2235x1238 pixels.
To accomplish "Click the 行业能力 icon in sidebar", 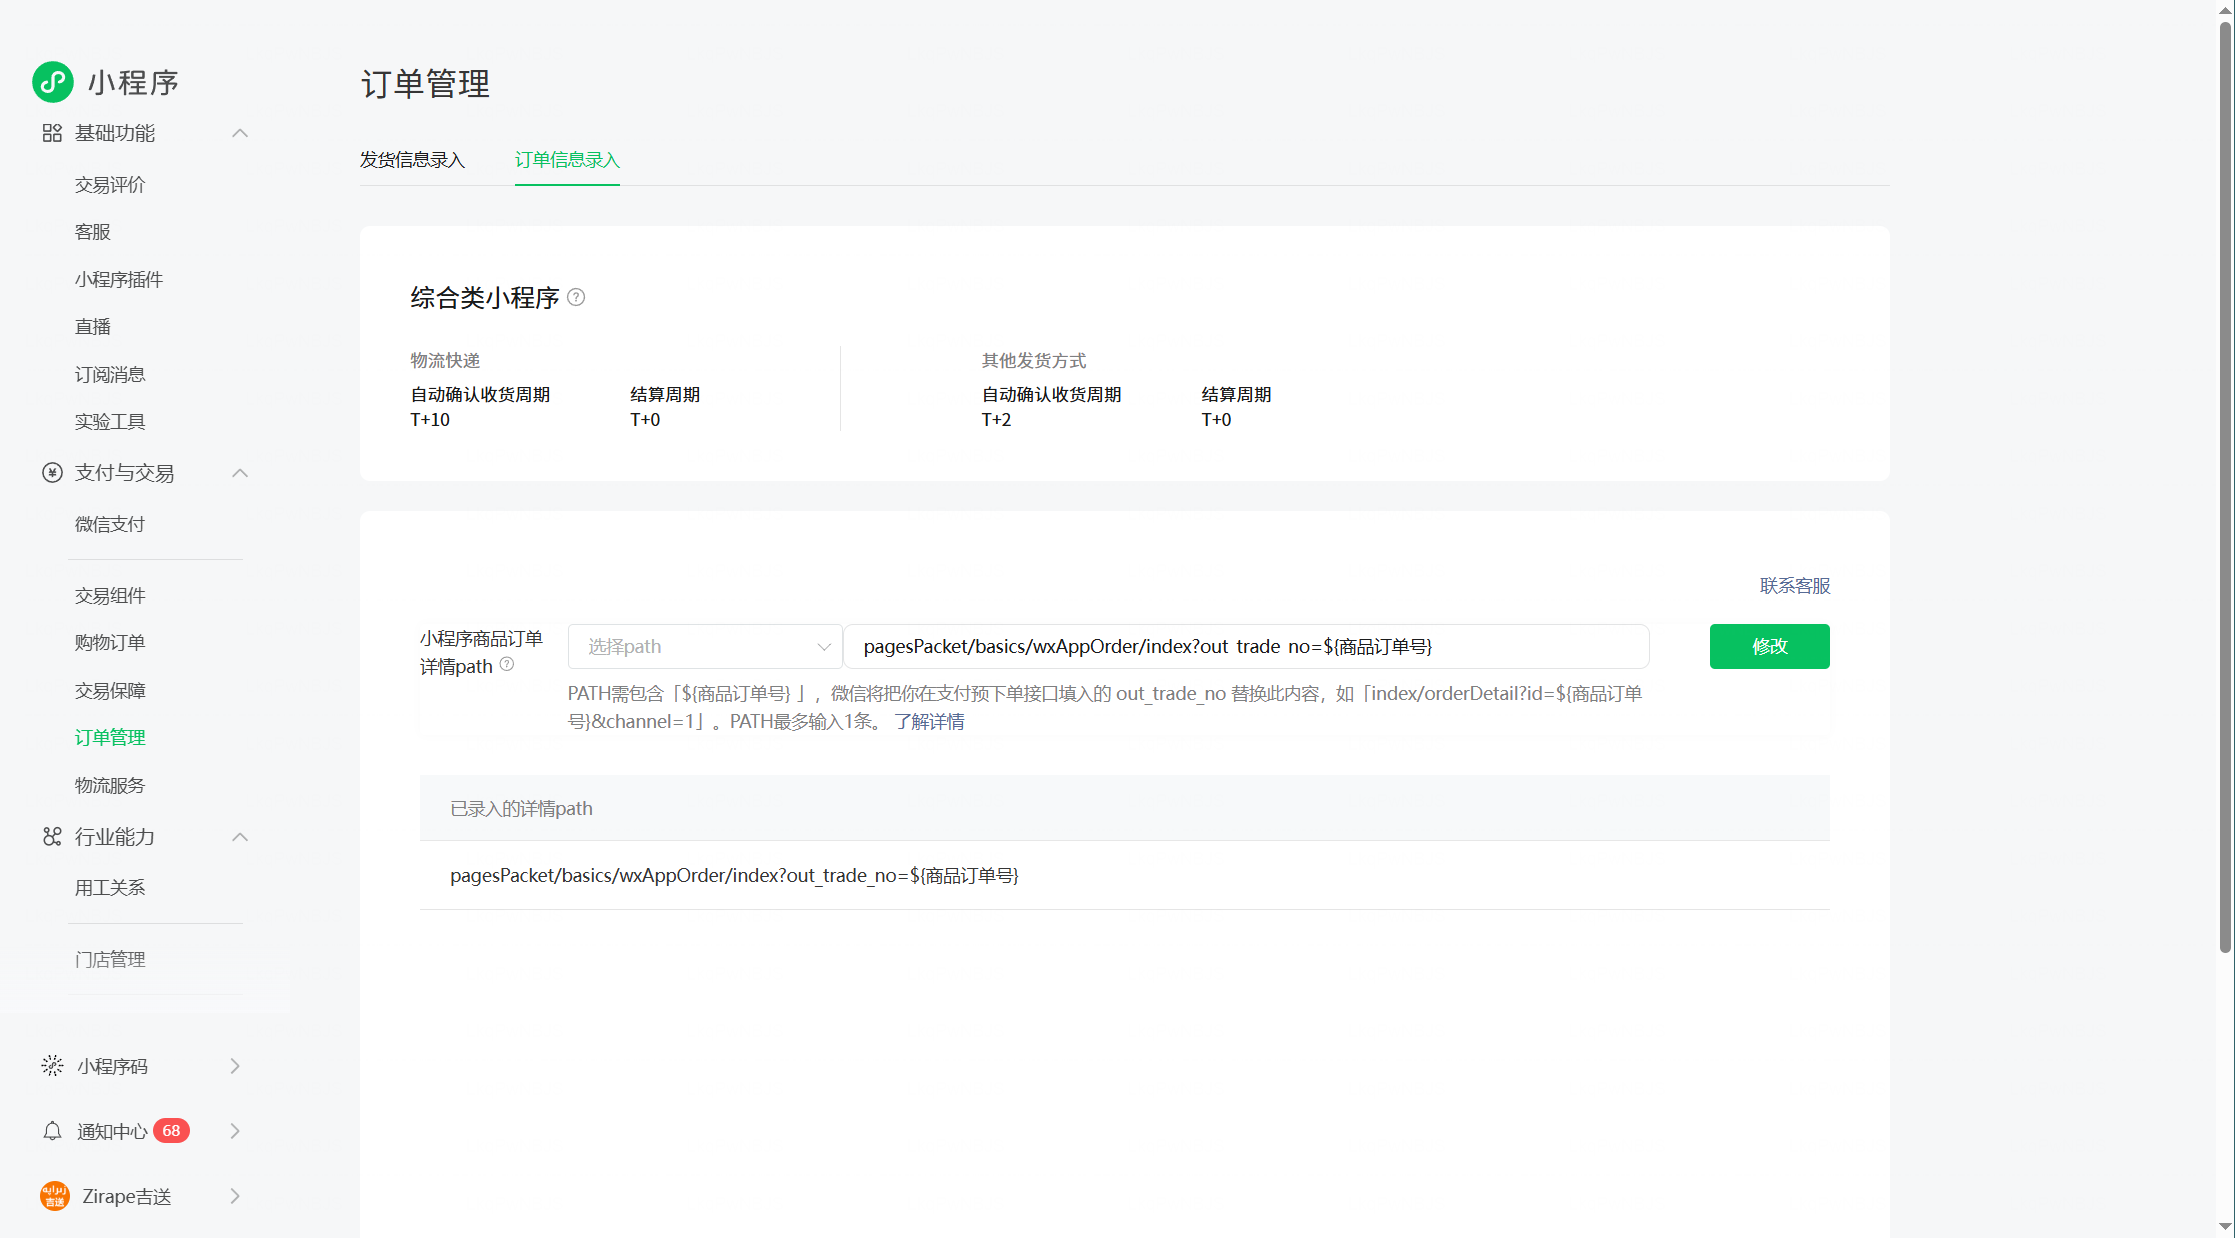I will (52, 837).
